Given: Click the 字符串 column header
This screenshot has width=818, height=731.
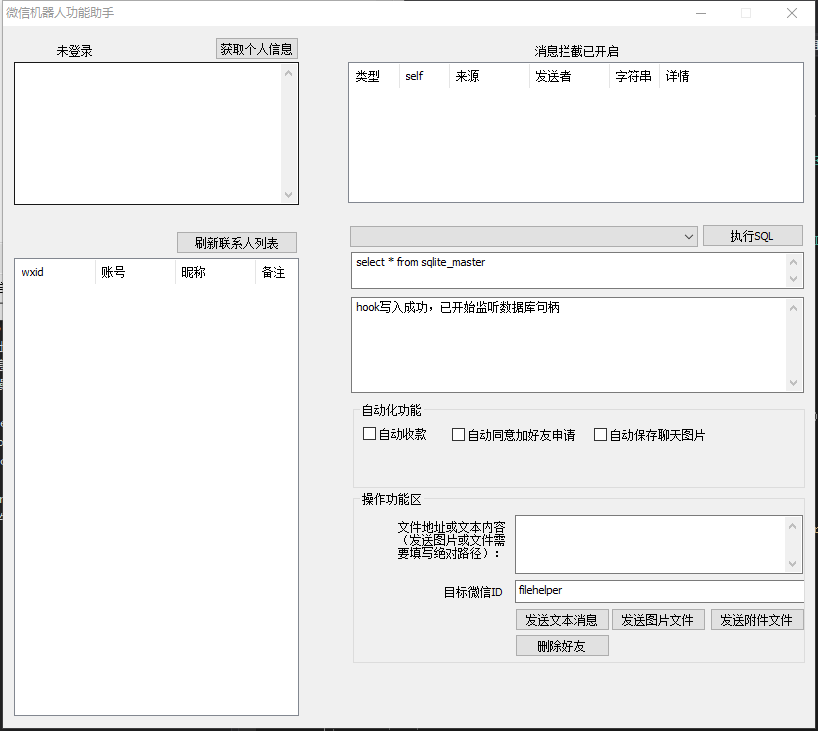Looking at the screenshot, I should tap(634, 76).
